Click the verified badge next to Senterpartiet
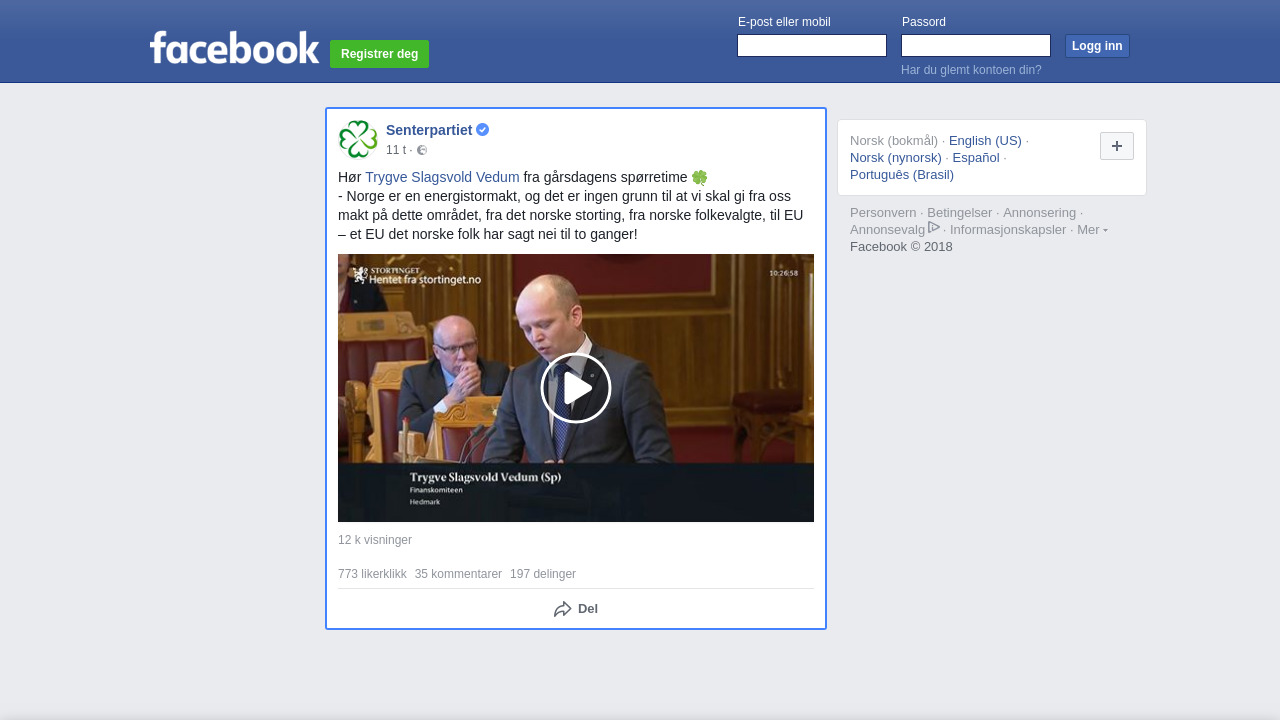1280x720 pixels. tap(482, 130)
